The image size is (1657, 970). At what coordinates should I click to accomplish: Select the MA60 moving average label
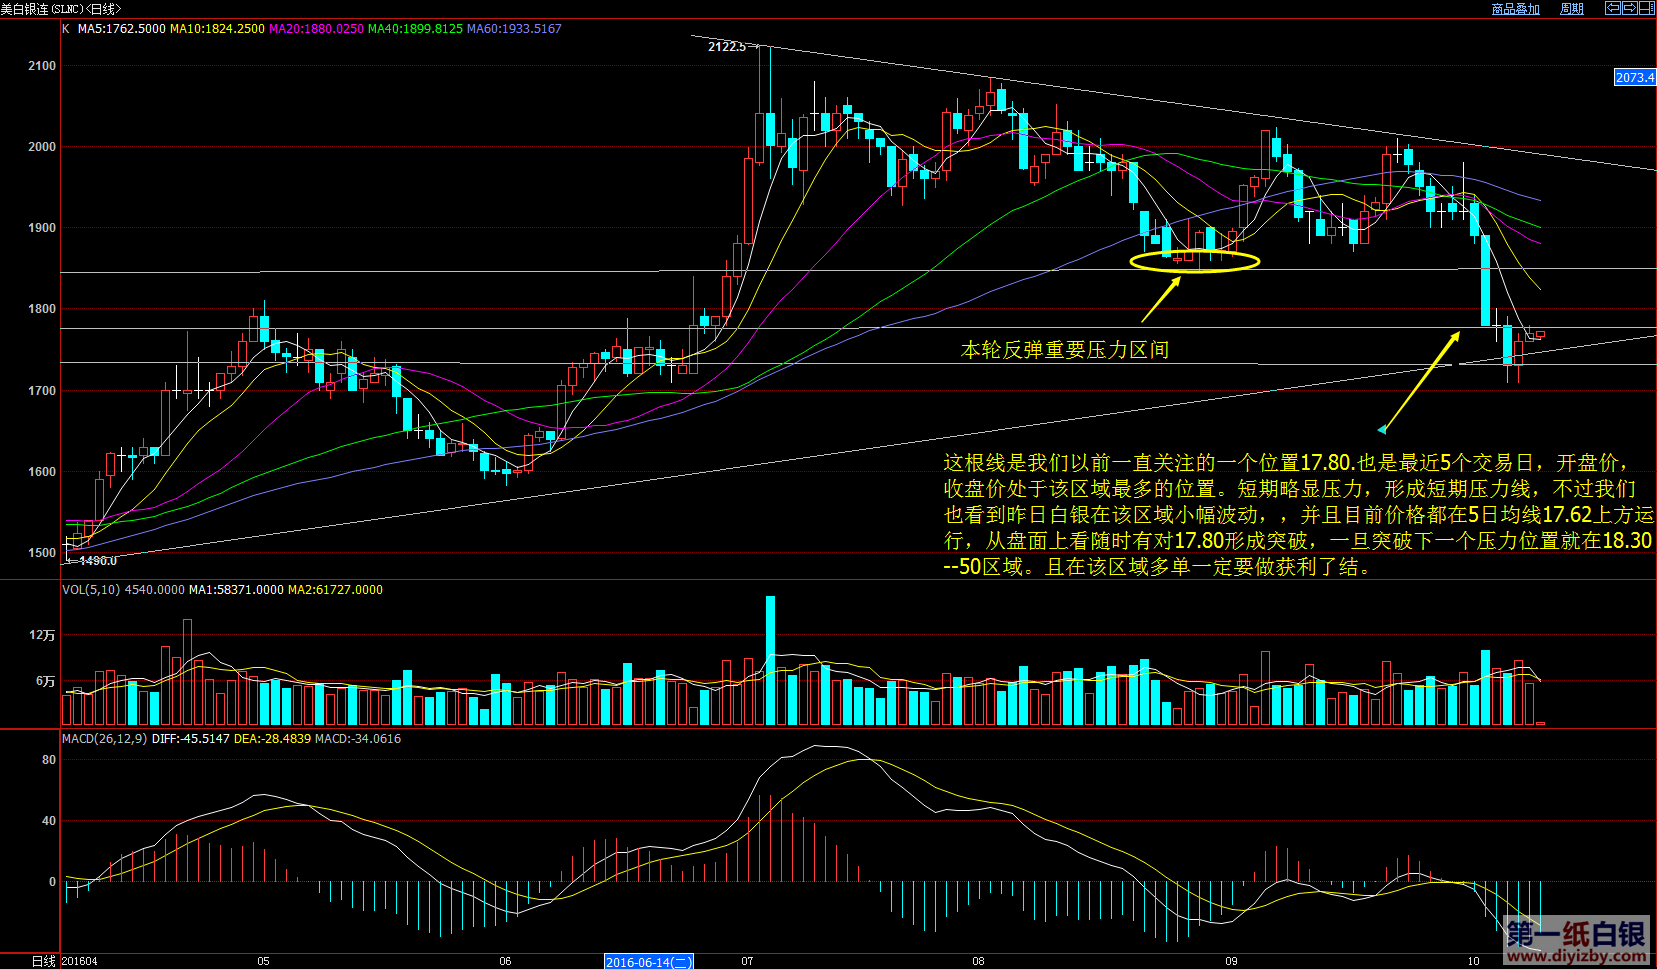tap(514, 29)
